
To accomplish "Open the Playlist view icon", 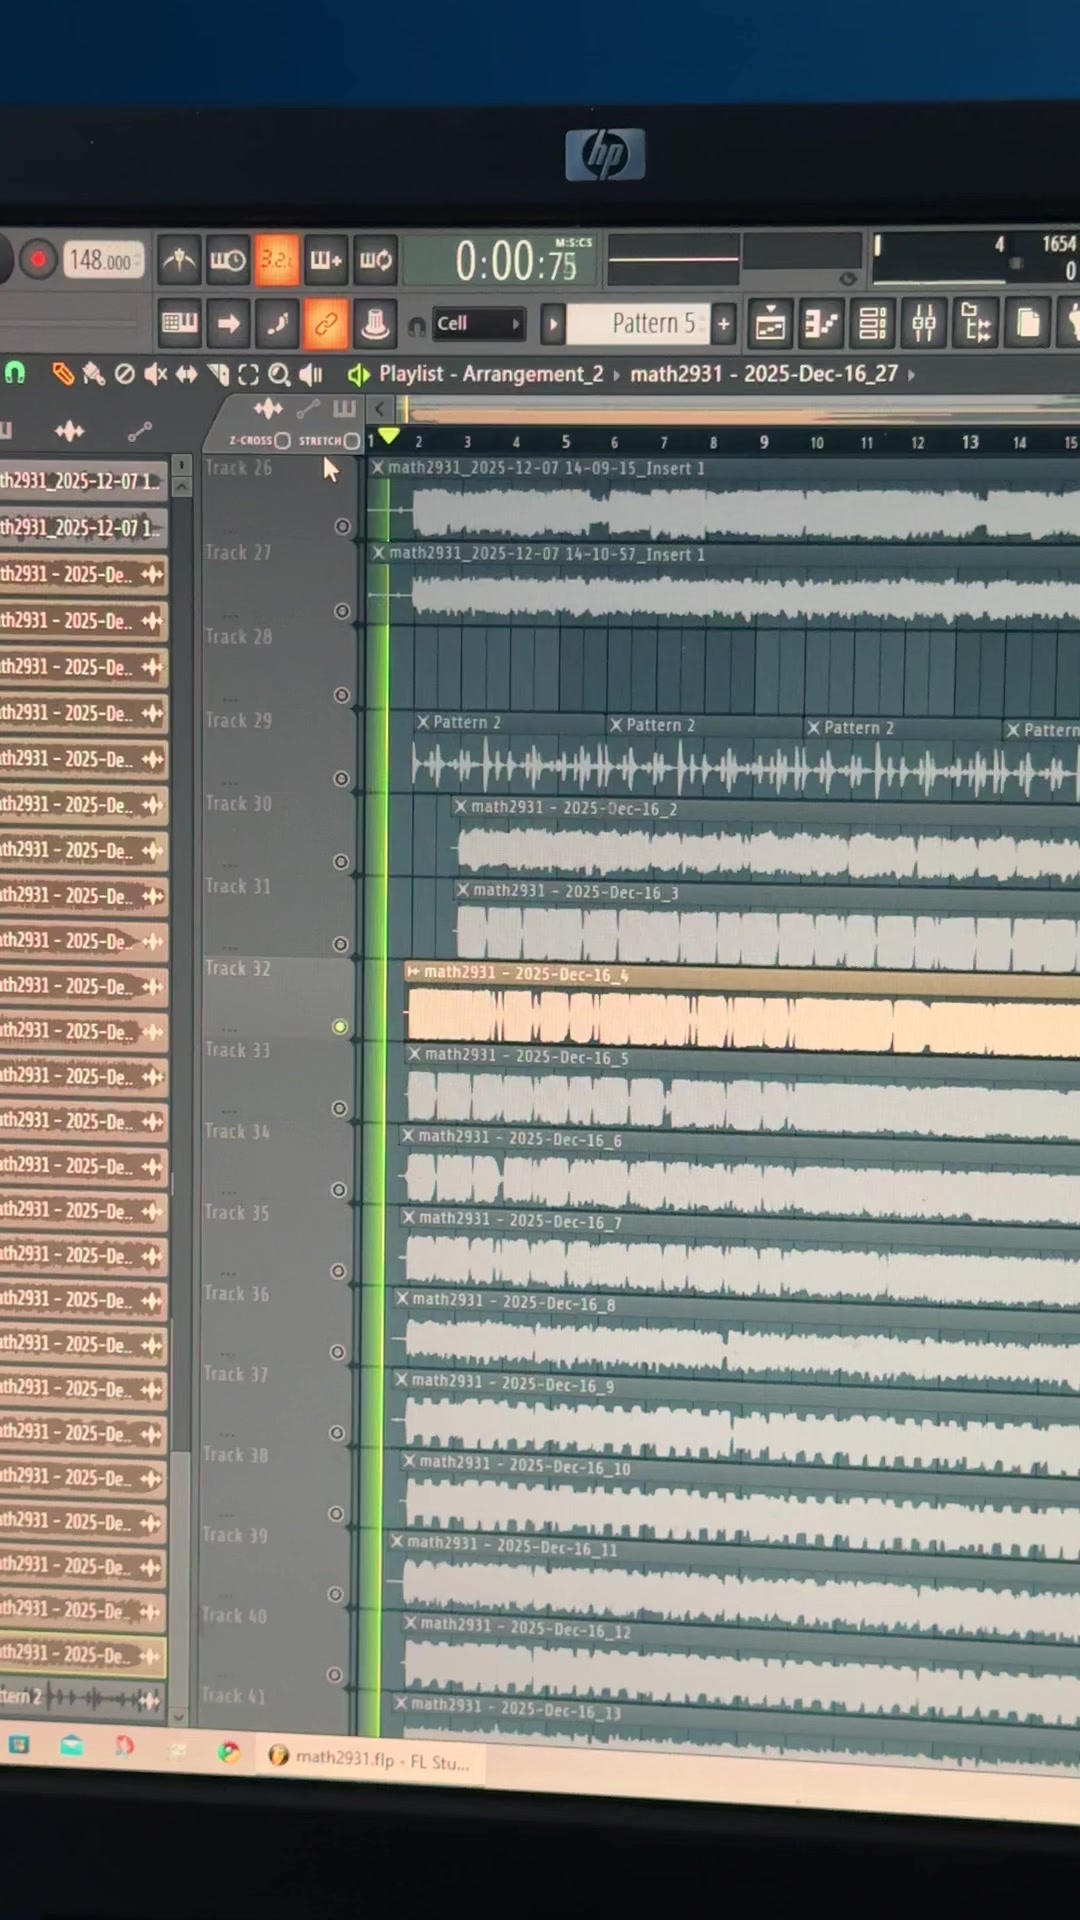I will [770, 324].
